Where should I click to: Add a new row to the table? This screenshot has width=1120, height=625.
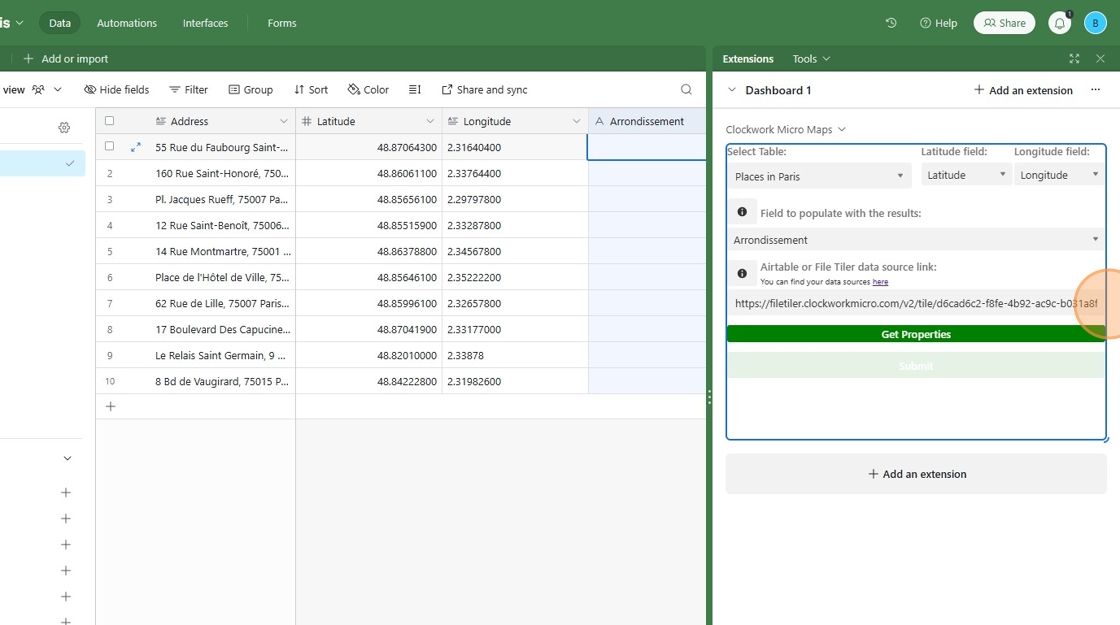pyautogui.click(x=111, y=406)
